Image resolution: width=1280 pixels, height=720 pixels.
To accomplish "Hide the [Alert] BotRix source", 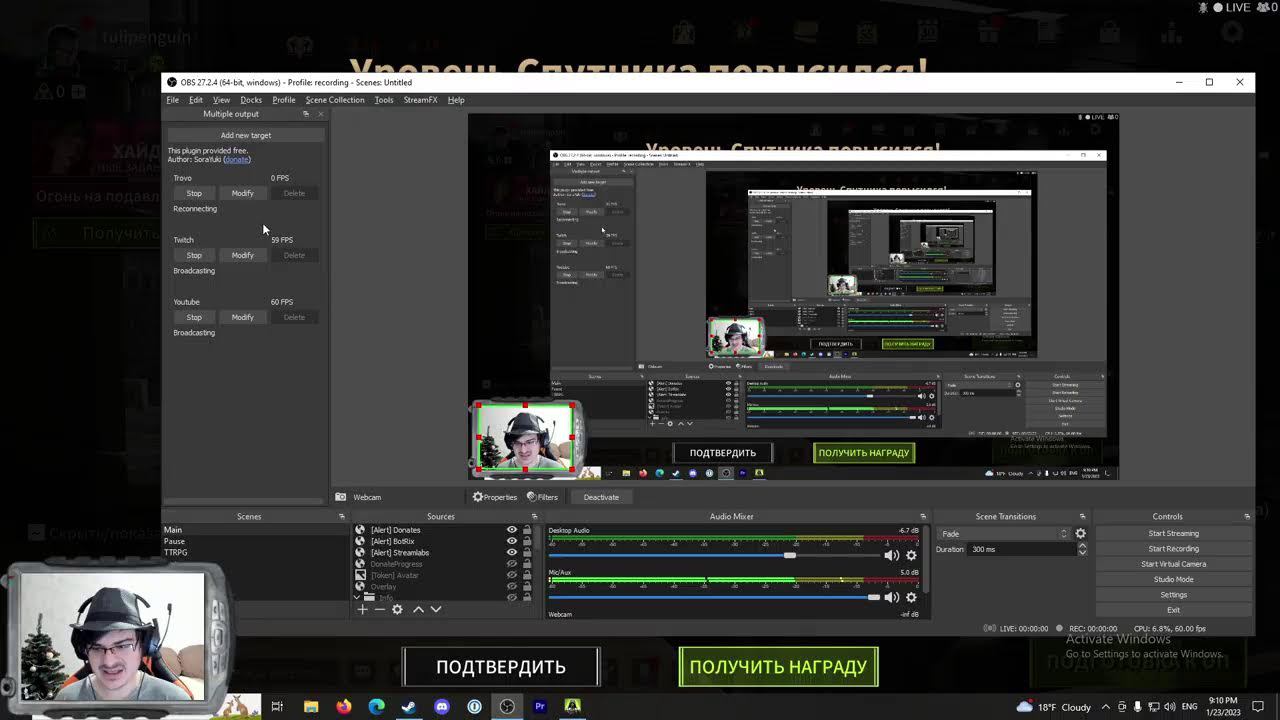I will tap(512, 541).
